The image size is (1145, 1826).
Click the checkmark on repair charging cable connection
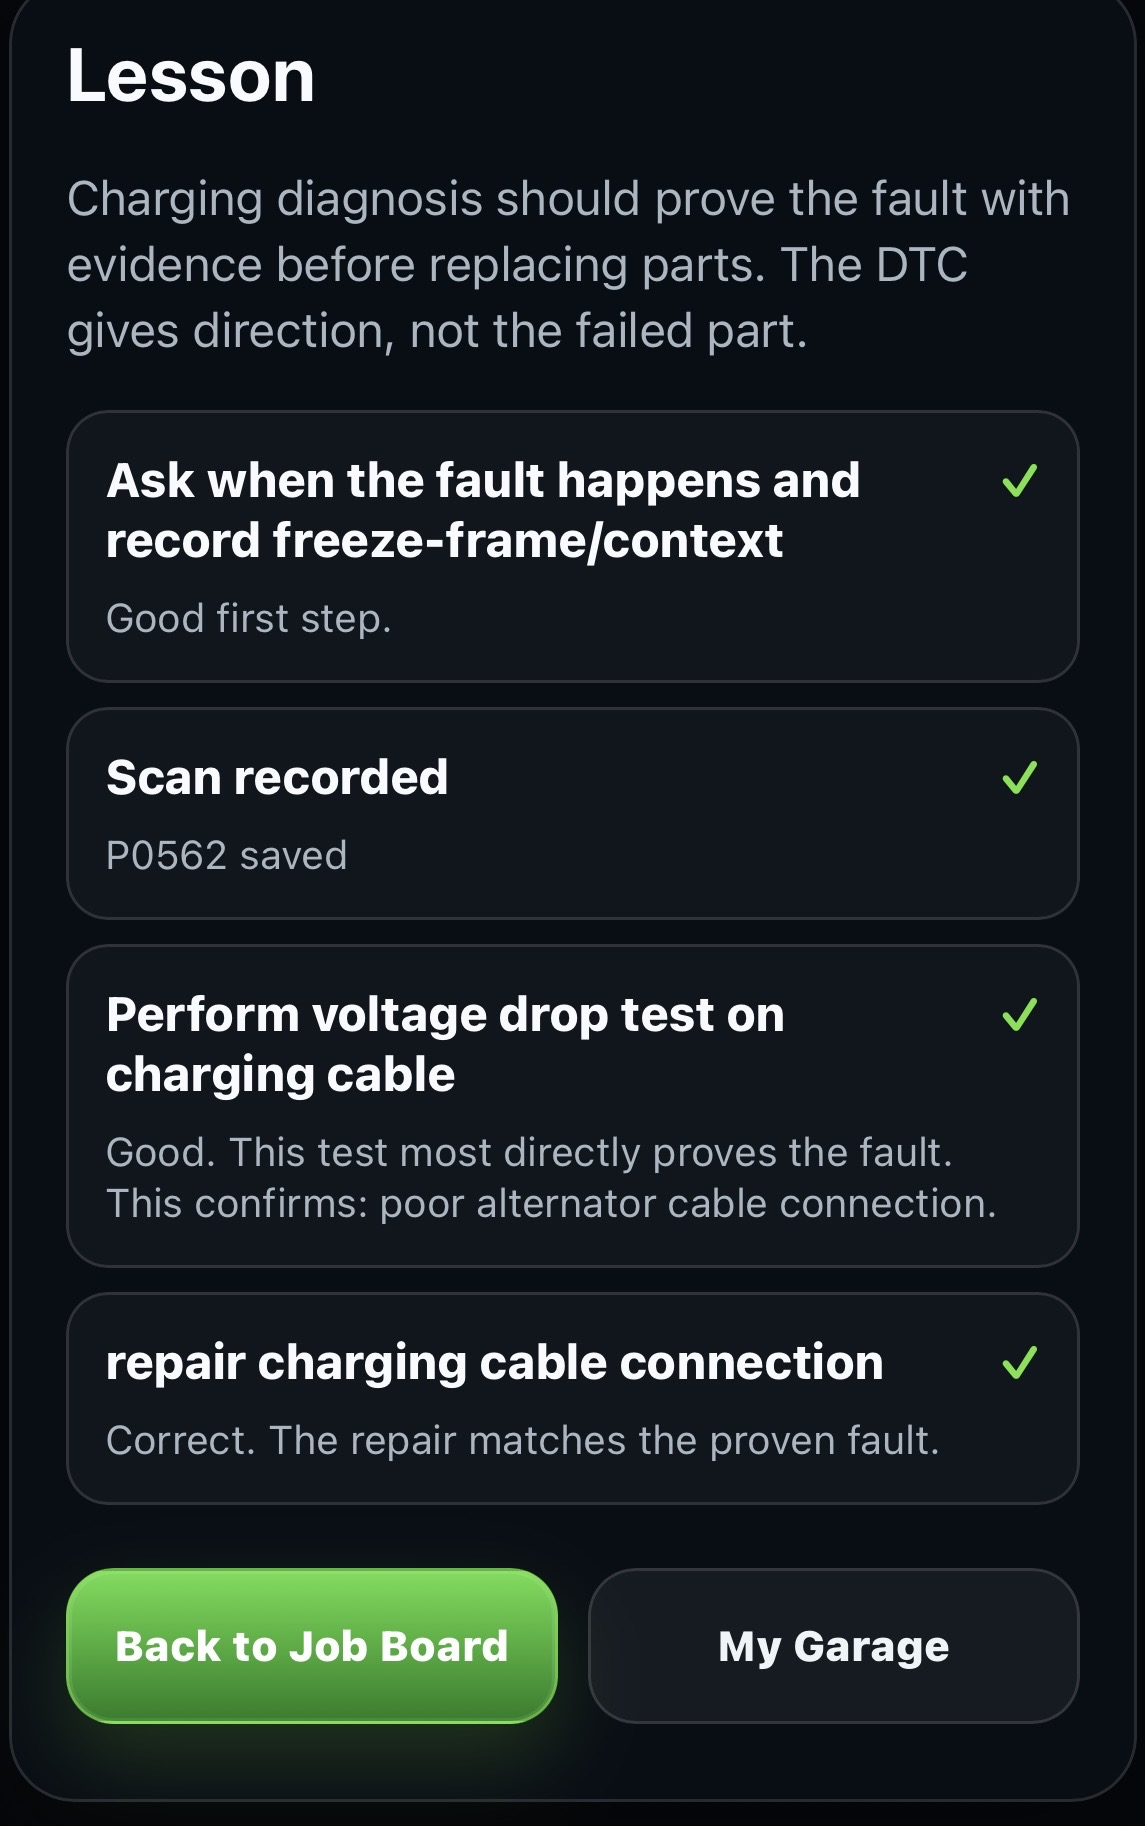(1019, 1362)
